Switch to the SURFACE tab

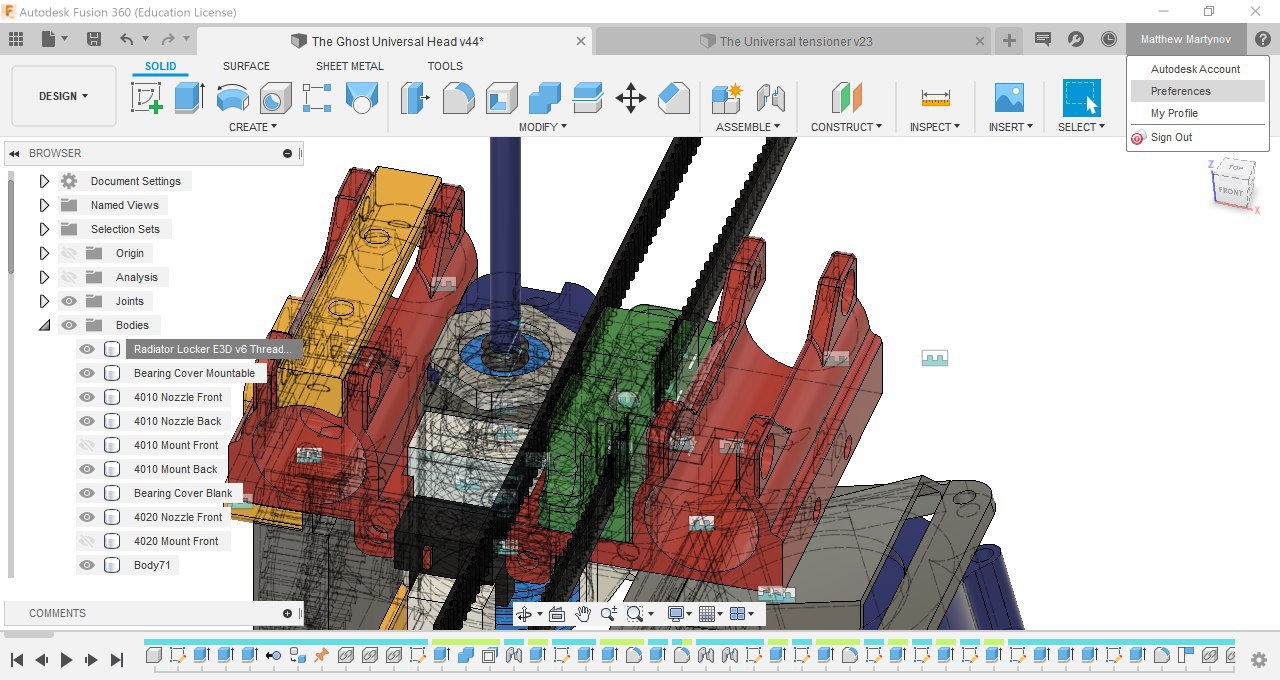click(246, 66)
